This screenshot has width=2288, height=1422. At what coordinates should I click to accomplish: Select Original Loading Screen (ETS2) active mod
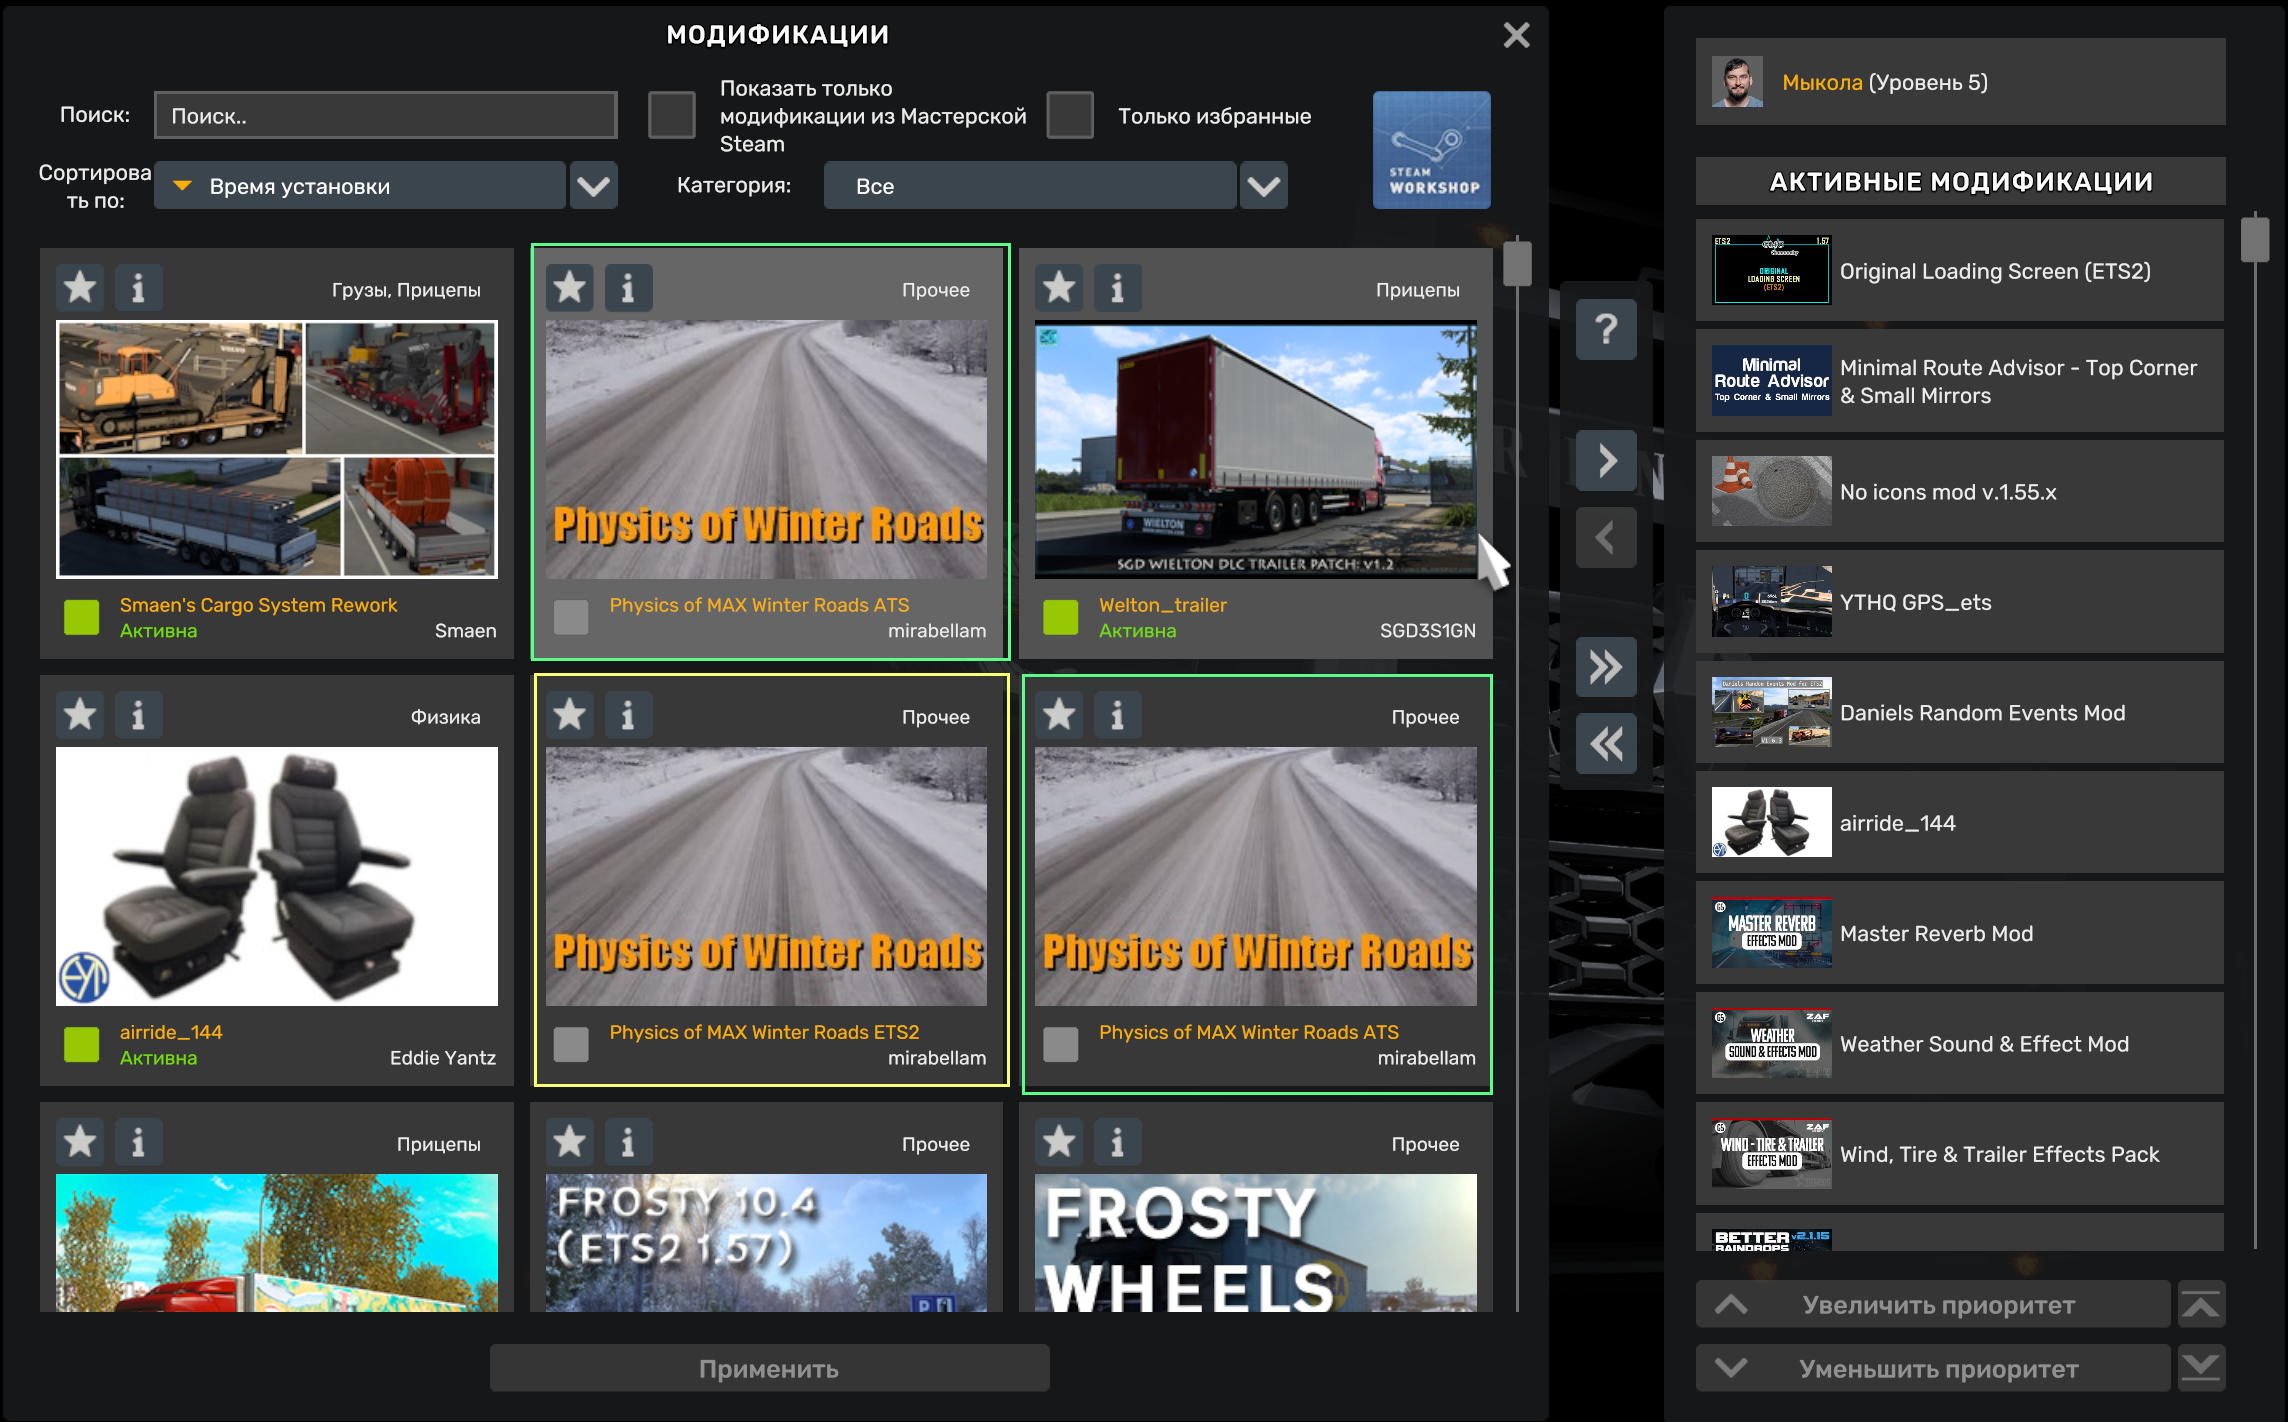coord(1960,271)
